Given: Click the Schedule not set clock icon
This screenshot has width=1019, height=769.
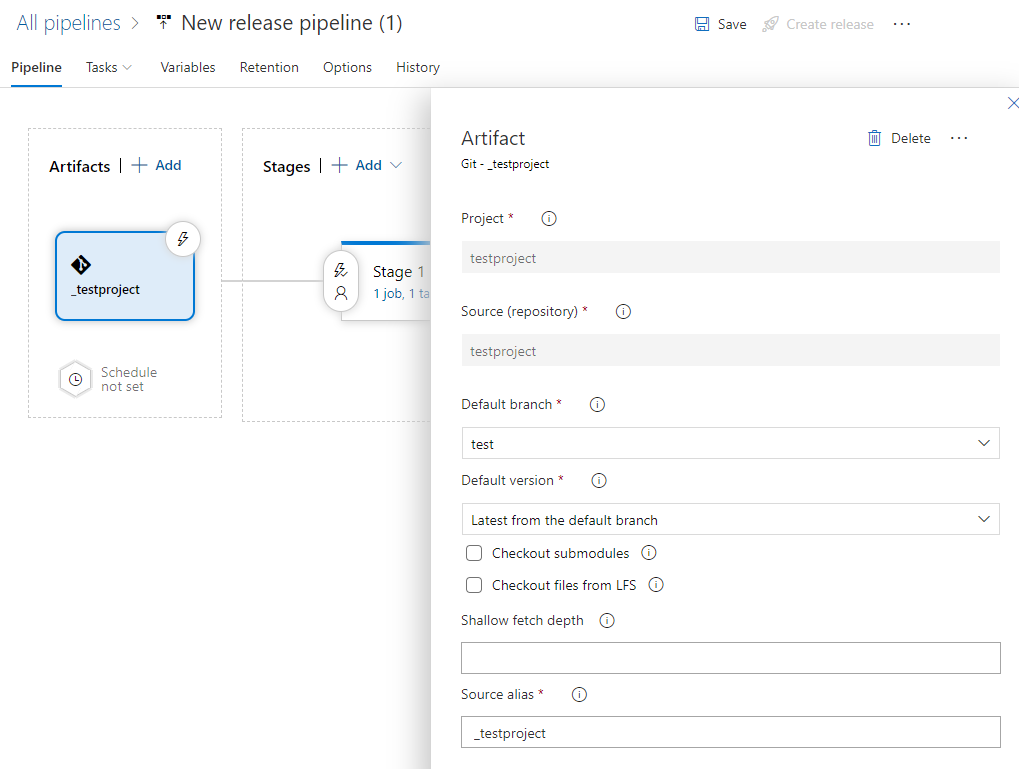Looking at the screenshot, I should tap(75, 380).
